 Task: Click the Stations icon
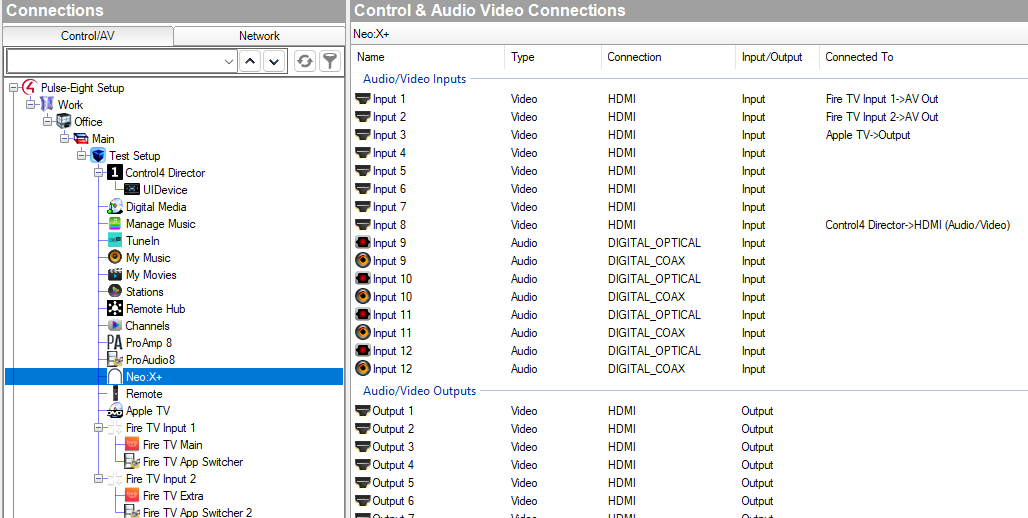[115, 292]
